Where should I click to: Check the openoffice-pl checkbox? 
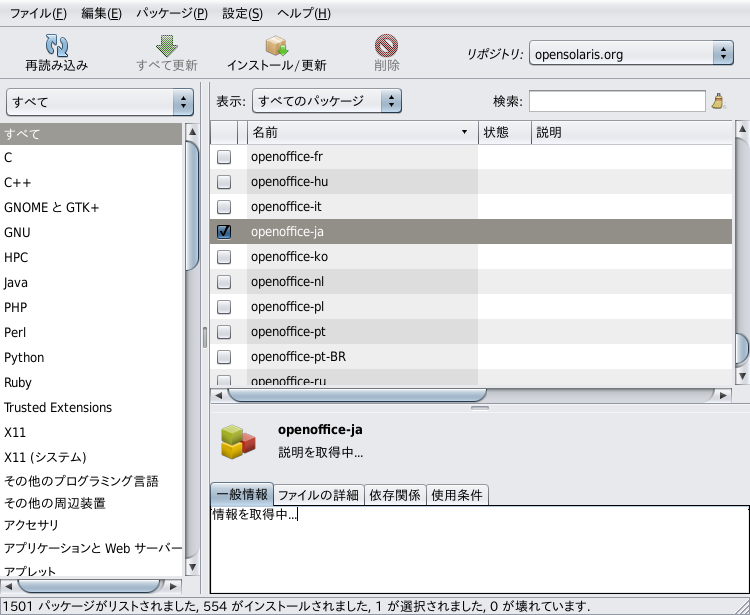224,307
